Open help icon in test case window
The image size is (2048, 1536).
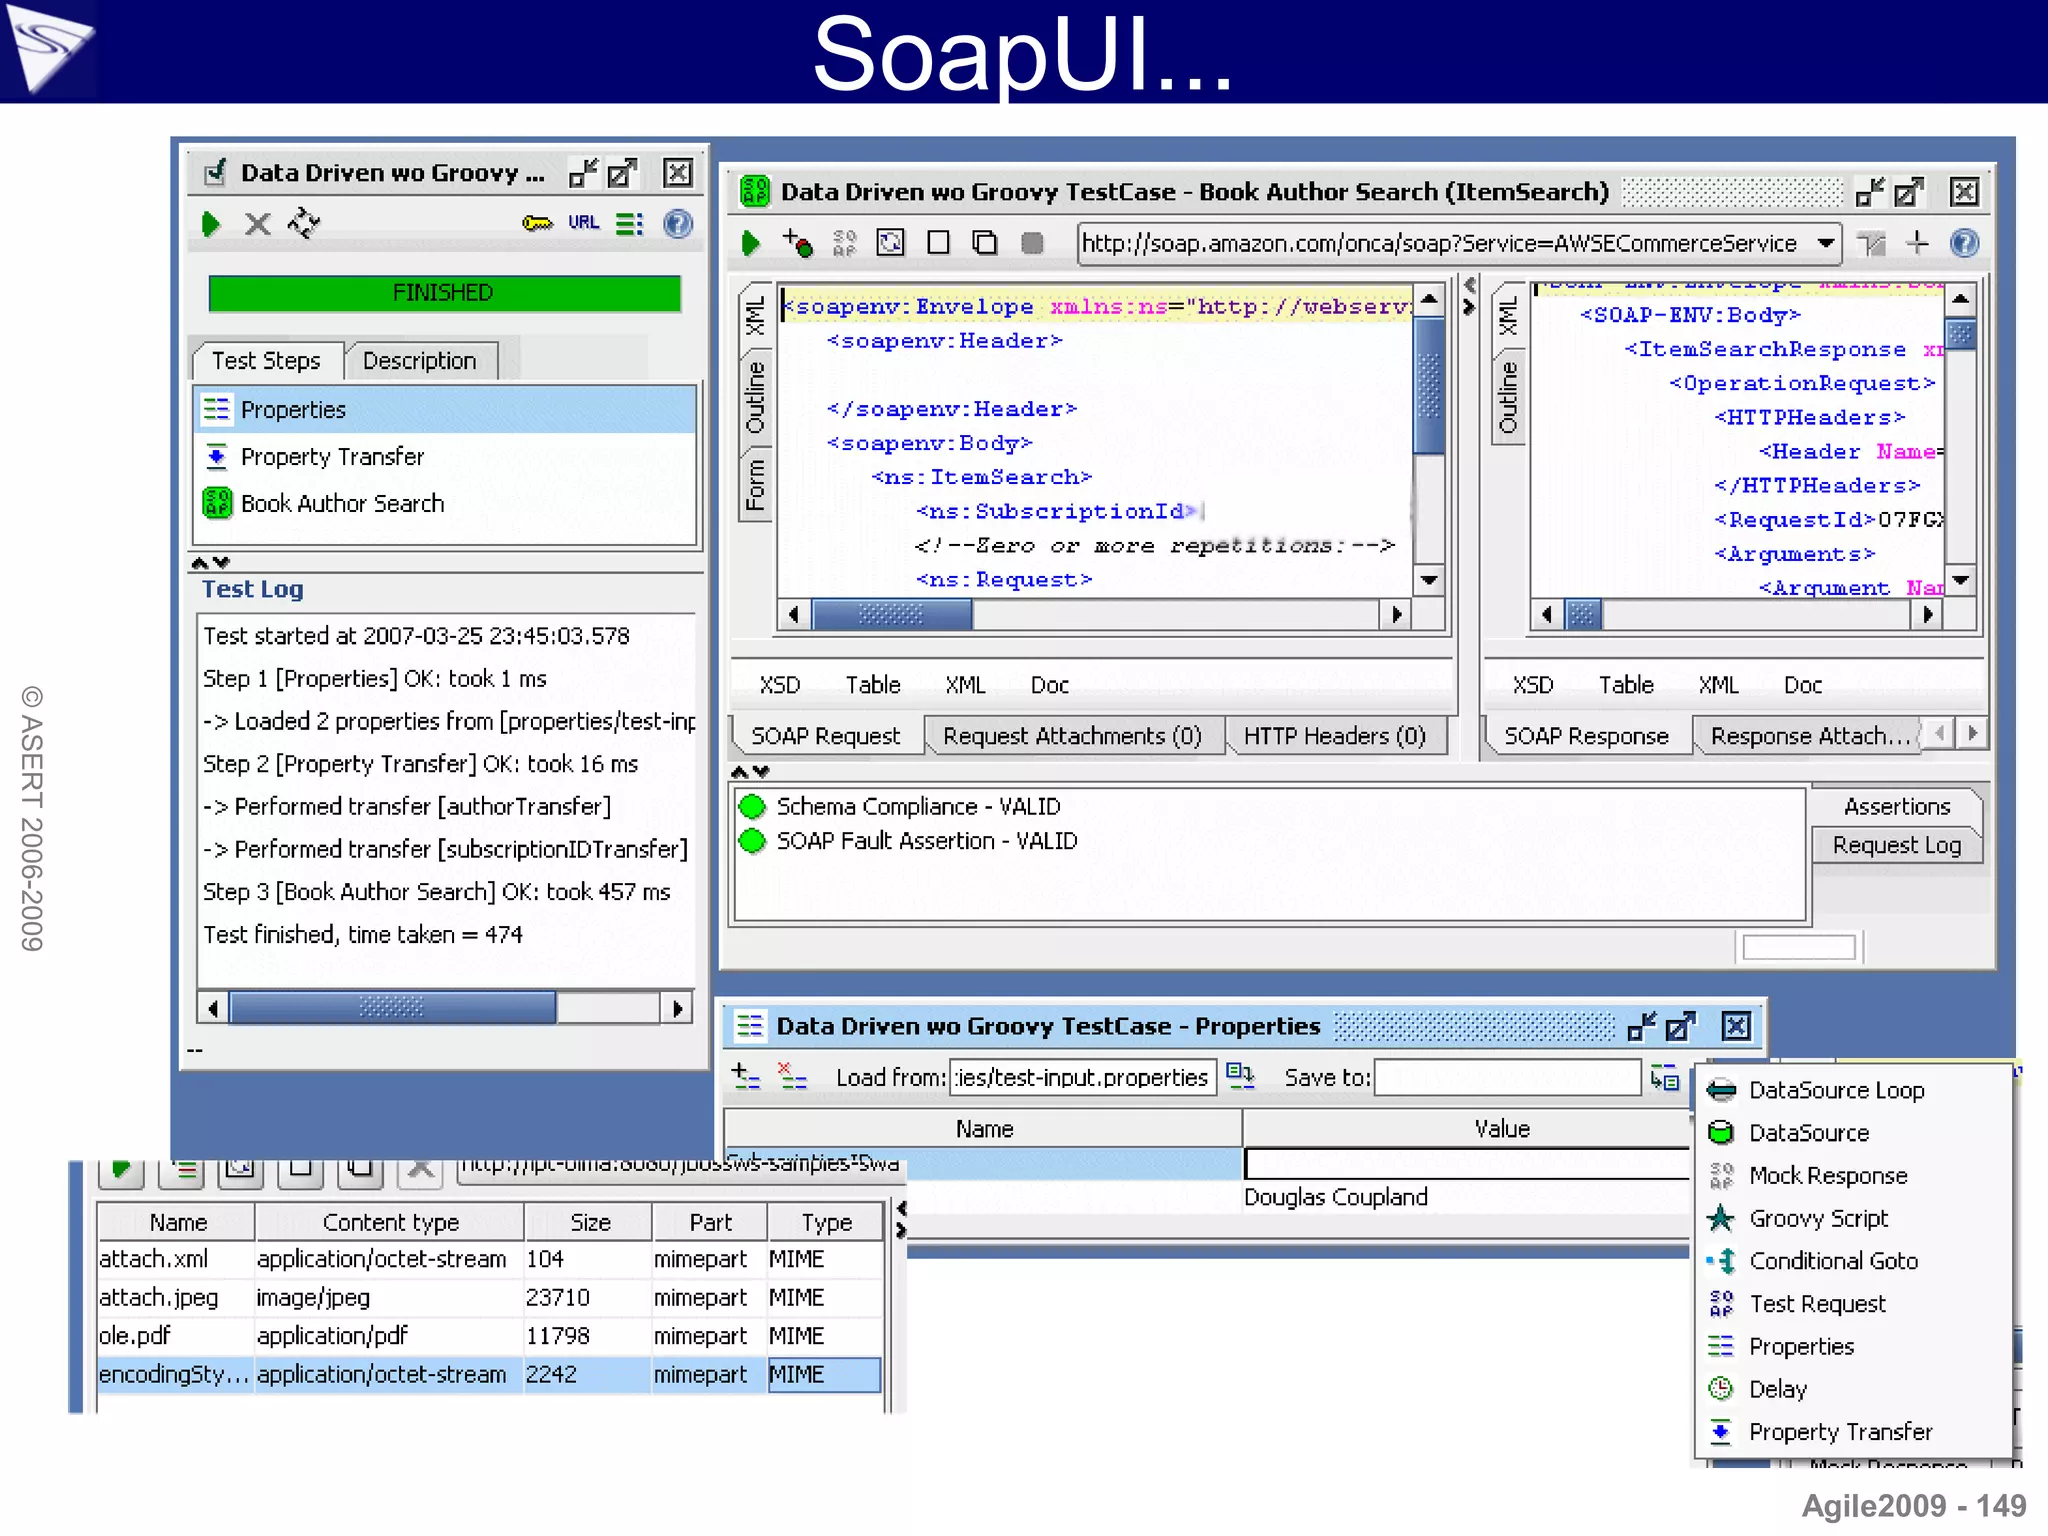click(x=678, y=223)
